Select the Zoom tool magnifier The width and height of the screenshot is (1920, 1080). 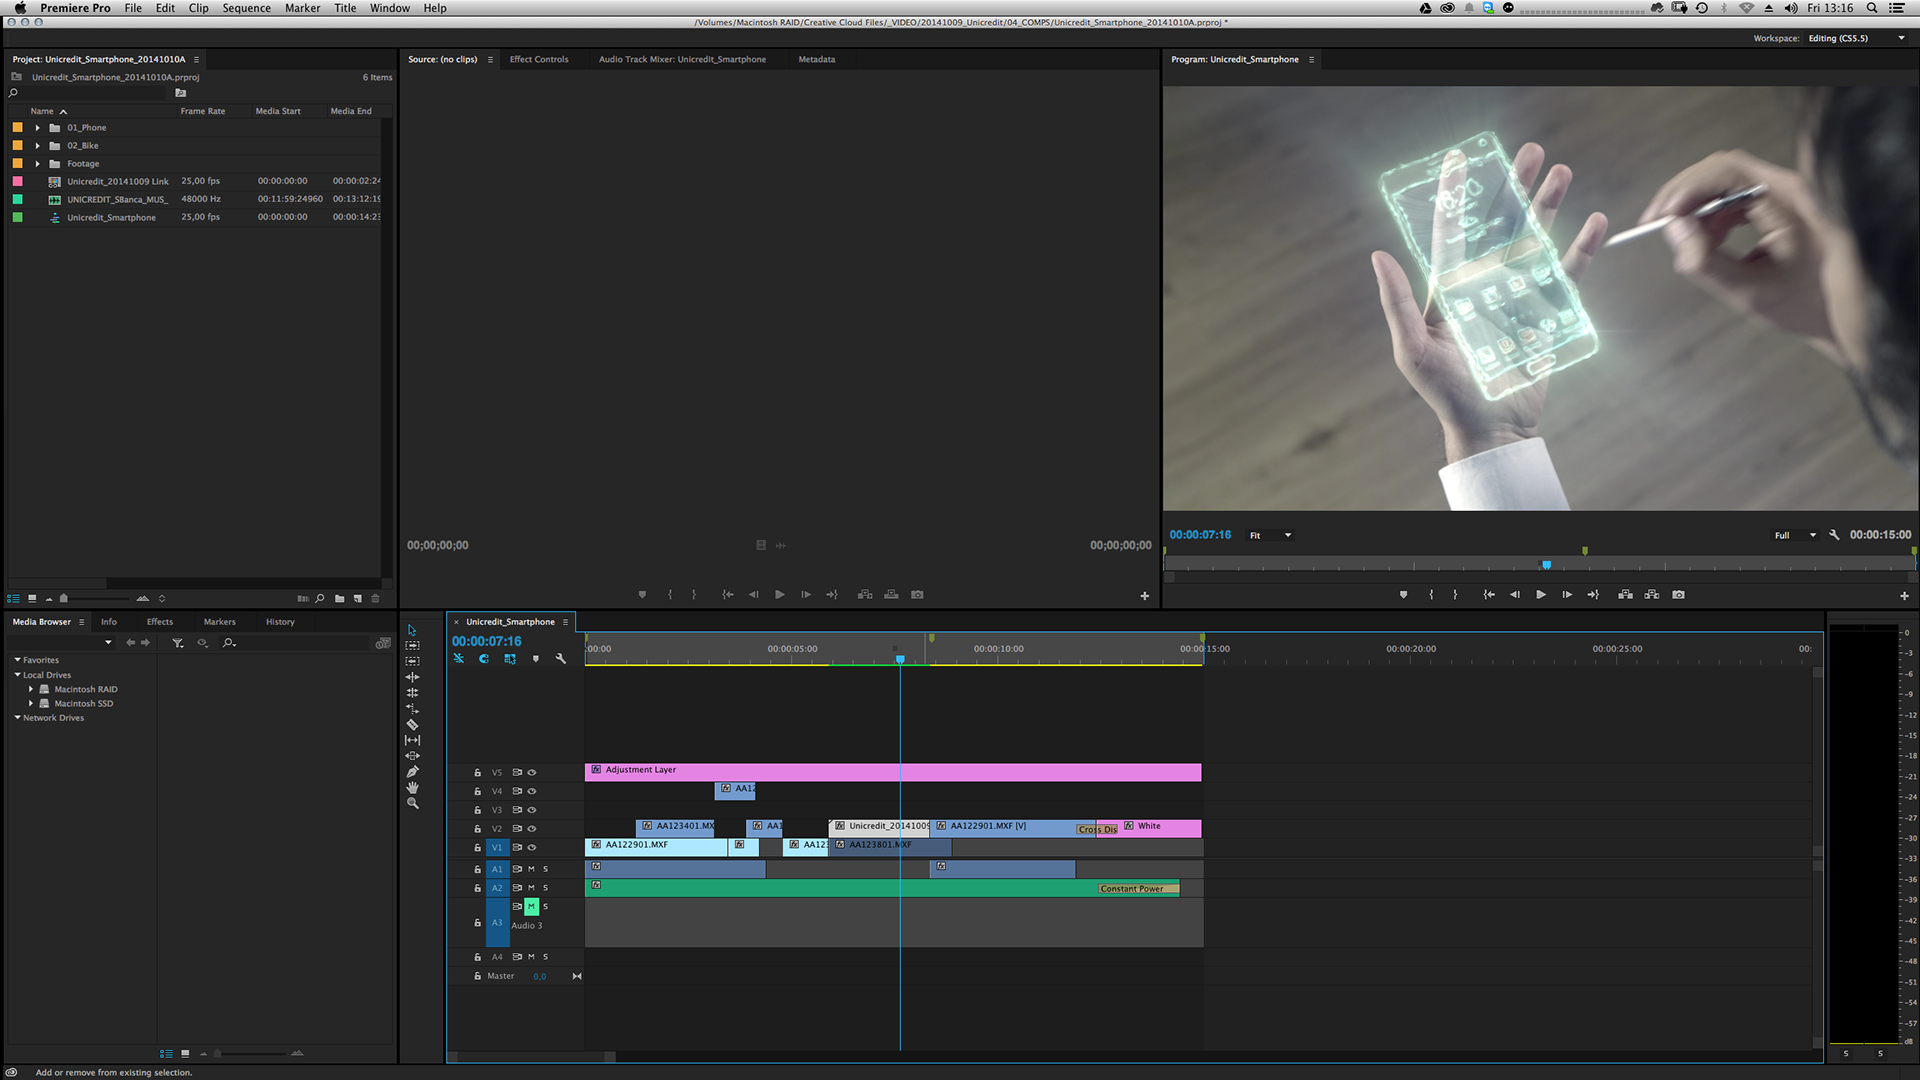click(x=412, y=804)
